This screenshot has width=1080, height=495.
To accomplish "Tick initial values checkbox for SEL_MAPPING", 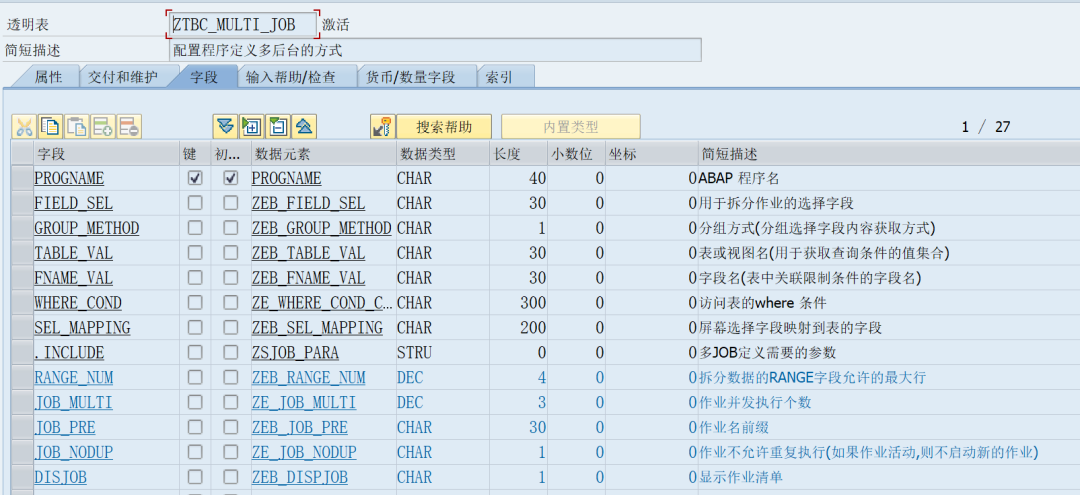I will click(x=231, y=328).
